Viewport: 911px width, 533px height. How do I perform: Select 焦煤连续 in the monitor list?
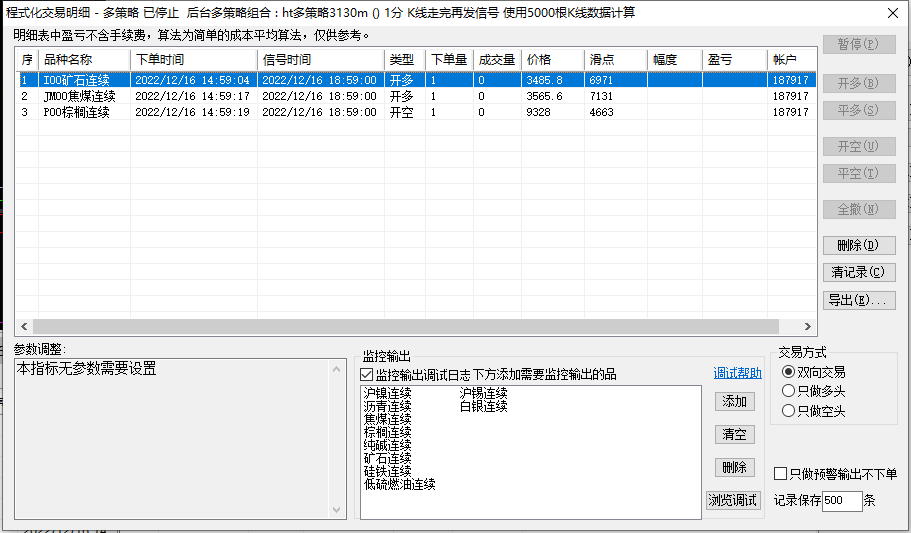388,419
